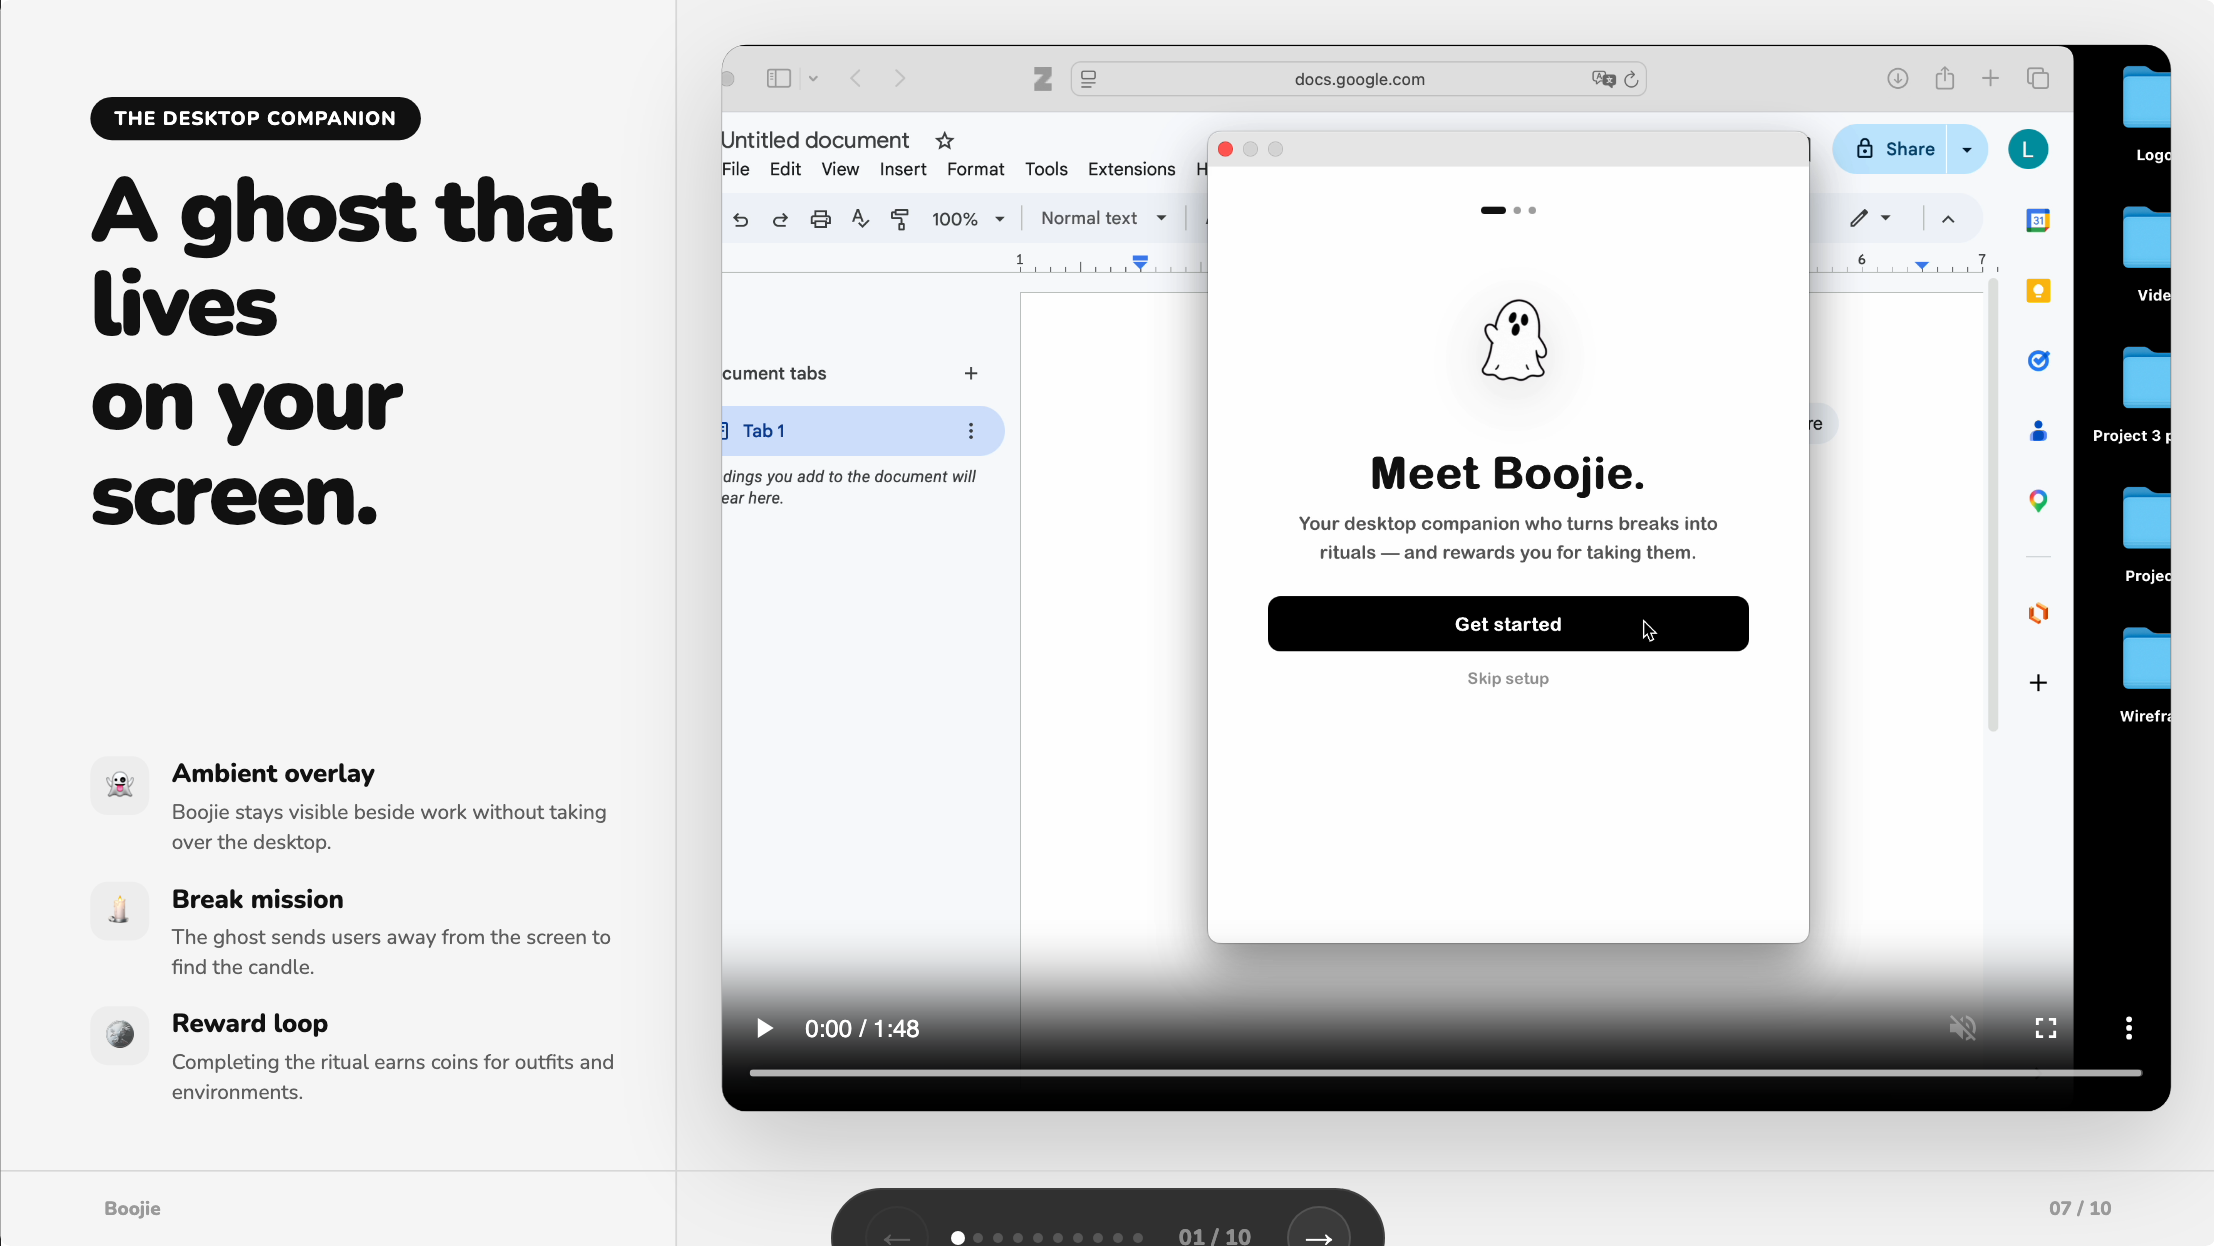Open the View menu

pos(840,169)
